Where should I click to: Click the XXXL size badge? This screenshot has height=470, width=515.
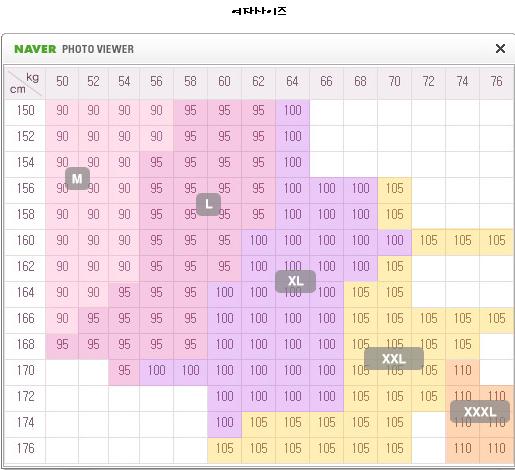[480, 411]
